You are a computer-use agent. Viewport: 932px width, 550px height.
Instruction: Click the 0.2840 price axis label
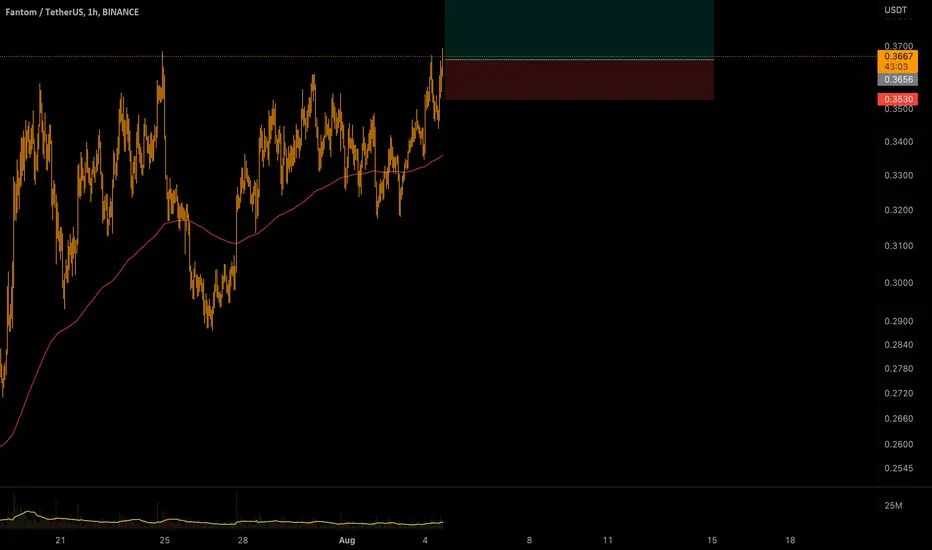898,345
